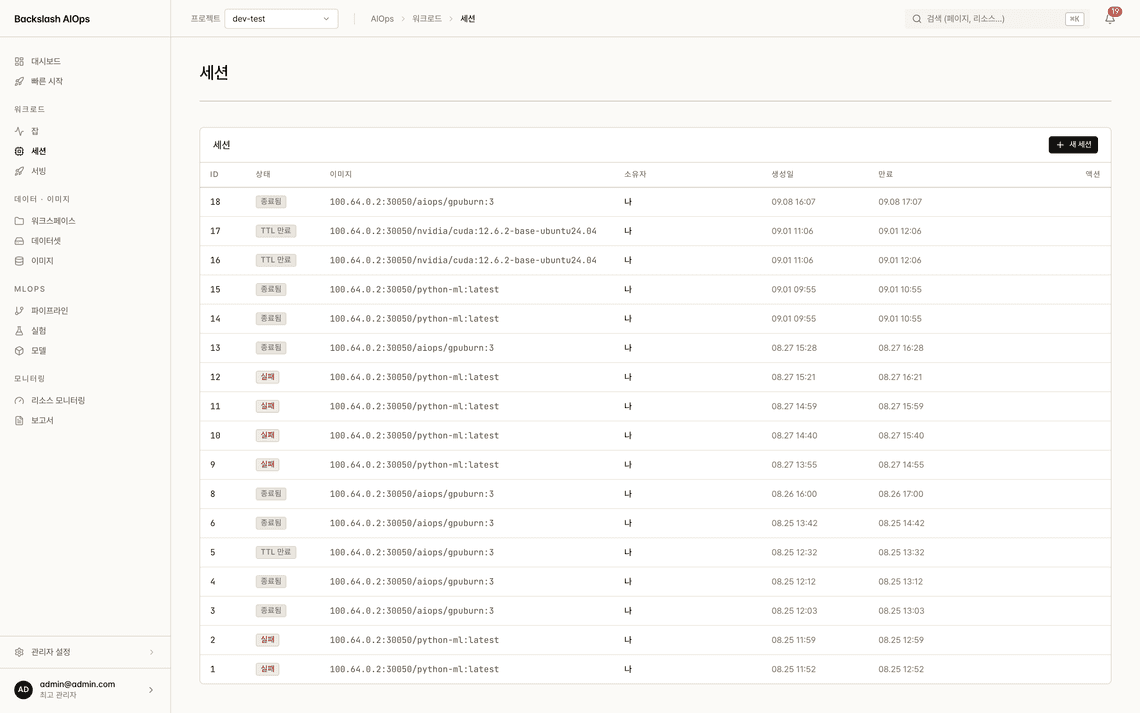Screen dimensions: 1140x713
Task: Click the 생성일 column header
Action: click(x=782, y=174)
